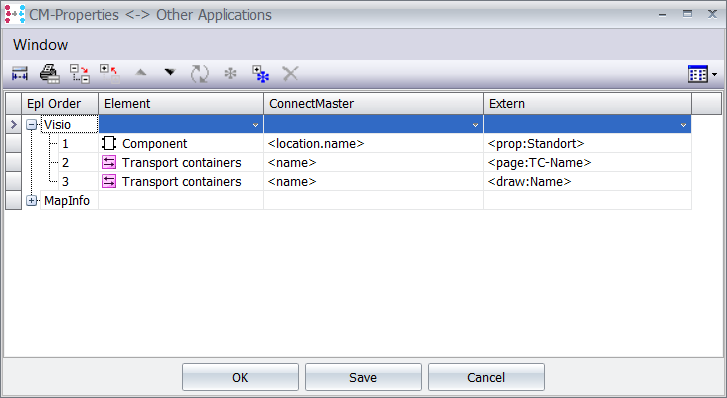The width and height of the screenshot is (727, 398).
Task: Click the blue asterisk add entry icon
Action: point(260,74)
